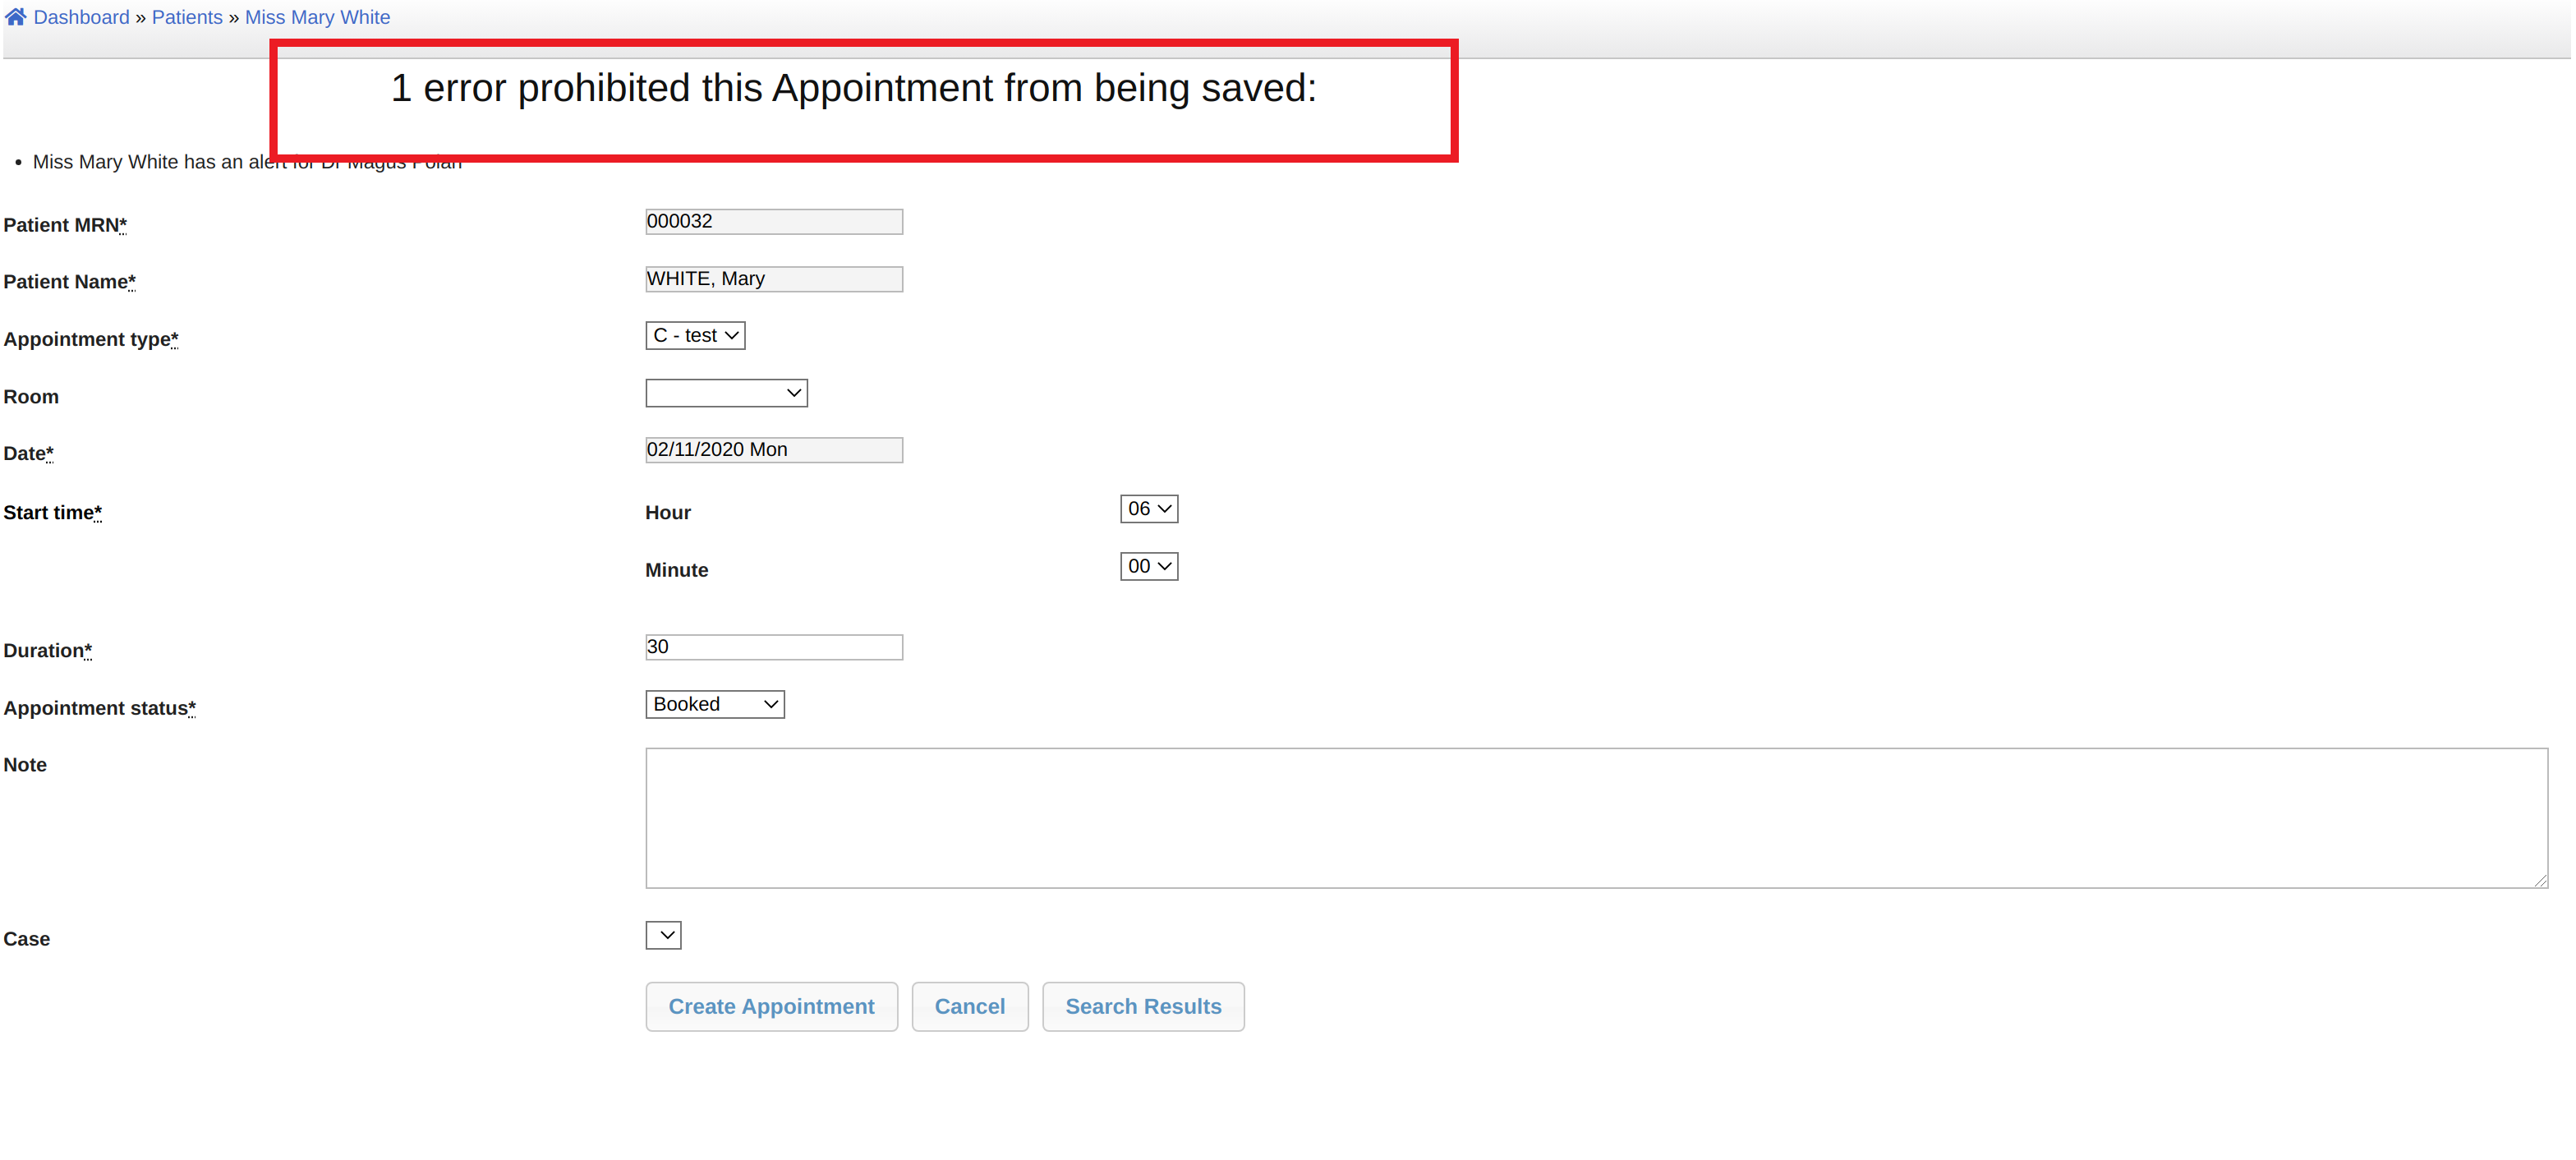Open the start time Minute dropdown
Image resolution: width=2576 pixels, height=1160 pixels.
pos(1148,567)
